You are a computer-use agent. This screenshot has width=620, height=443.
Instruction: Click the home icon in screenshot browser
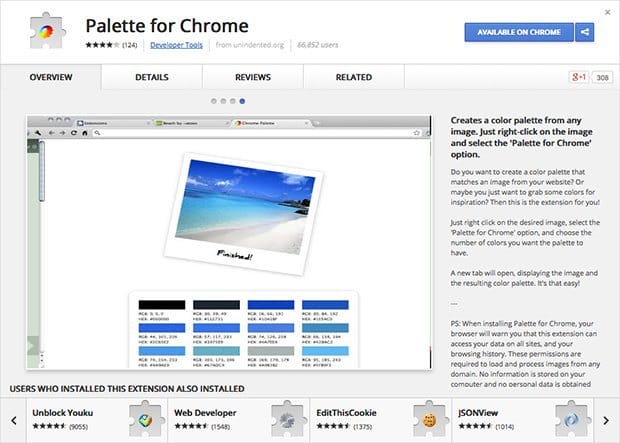click(85, 133)
